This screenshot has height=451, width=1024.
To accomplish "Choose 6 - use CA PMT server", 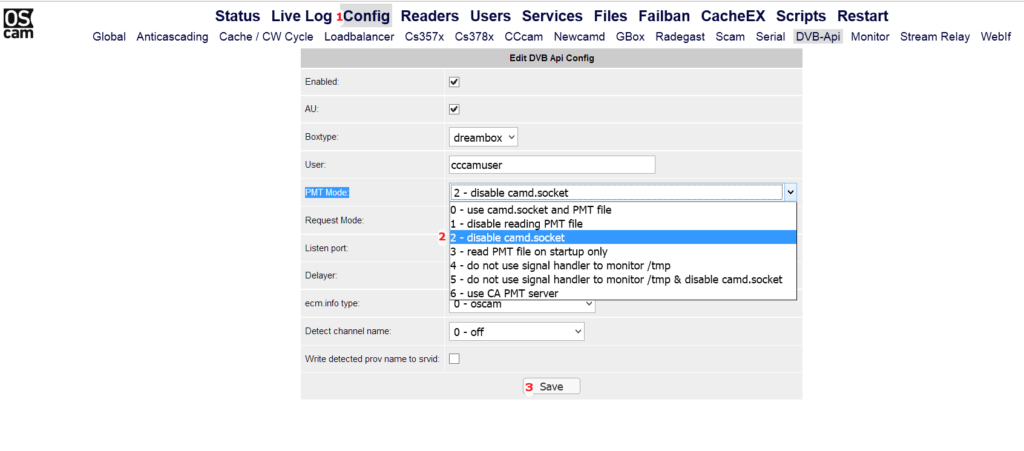I will click(x=622, y=293).
